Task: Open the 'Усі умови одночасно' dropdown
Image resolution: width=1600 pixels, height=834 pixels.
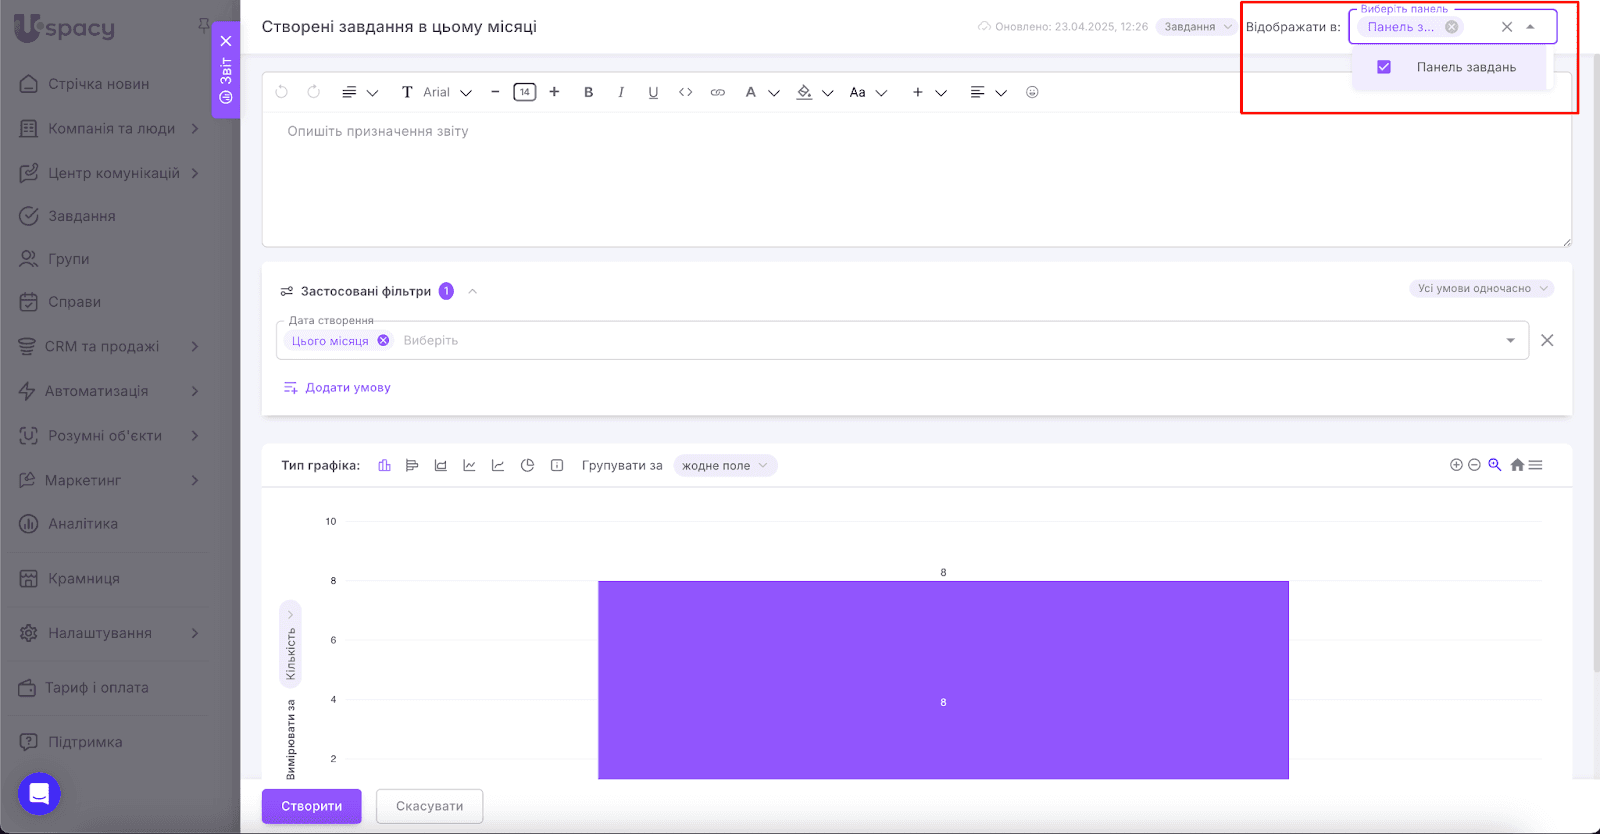Action: (1481, 288)
